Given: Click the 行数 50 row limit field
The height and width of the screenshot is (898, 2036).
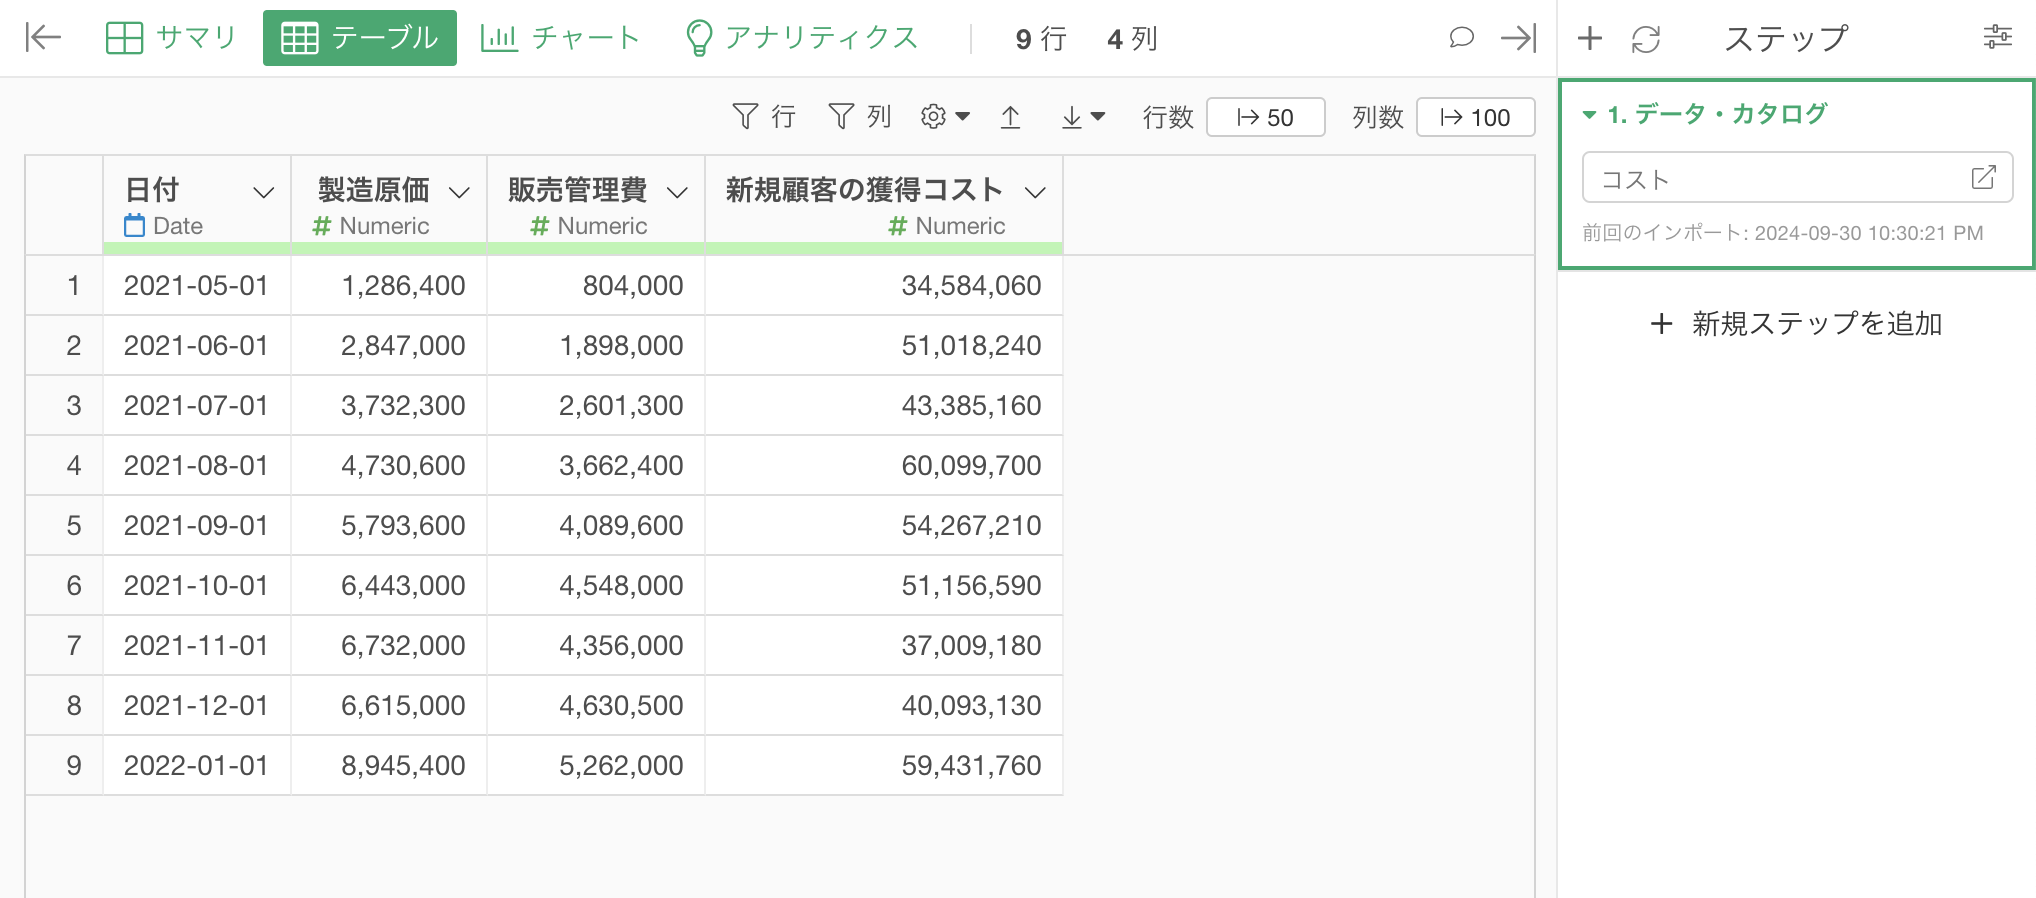Looking at the screenshot, I should [1265, 117].
